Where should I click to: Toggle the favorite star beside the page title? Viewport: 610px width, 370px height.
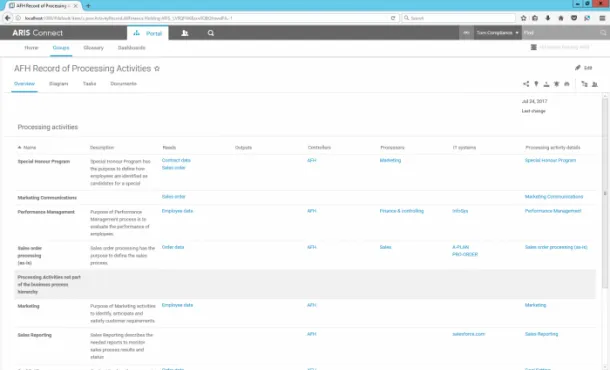pyautogui.click(x=157, y=68)
